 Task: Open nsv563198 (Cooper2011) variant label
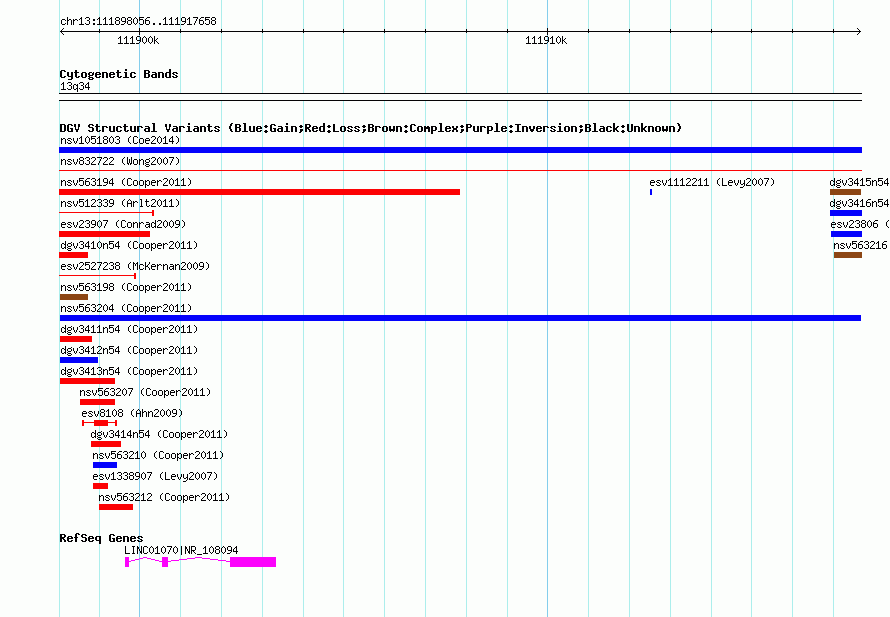pos(126,287)
